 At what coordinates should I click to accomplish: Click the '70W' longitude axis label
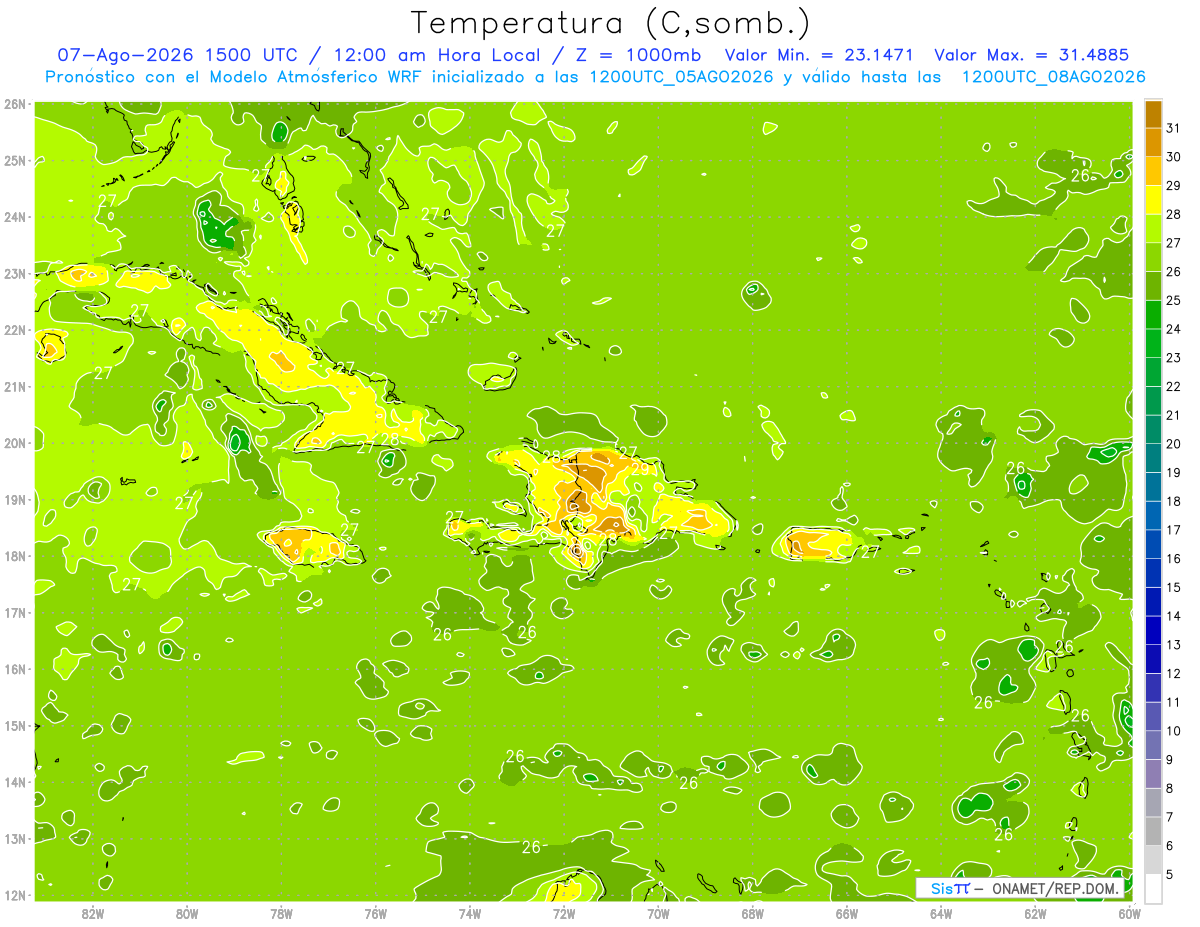[658, 913]
